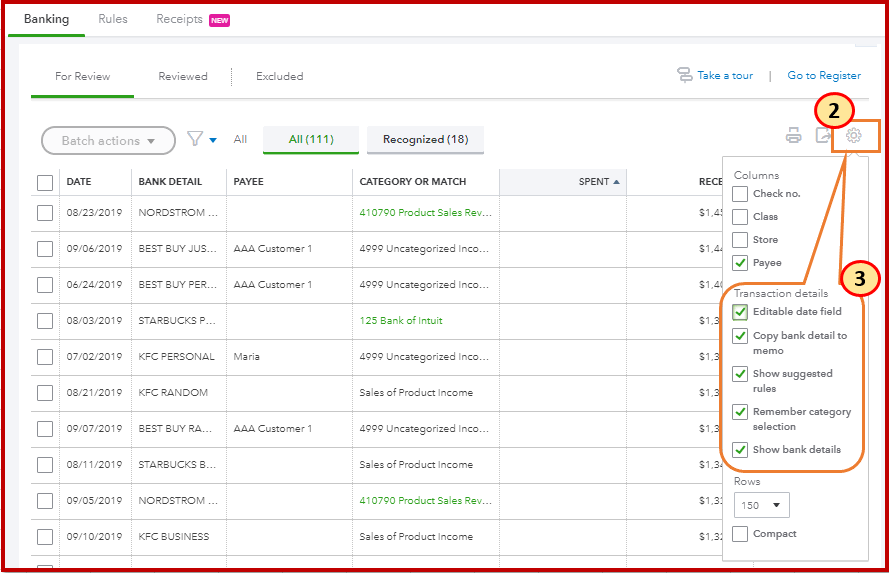Switch to the Banking tab
Screen dimensions: 889x573
coord(46,19)
